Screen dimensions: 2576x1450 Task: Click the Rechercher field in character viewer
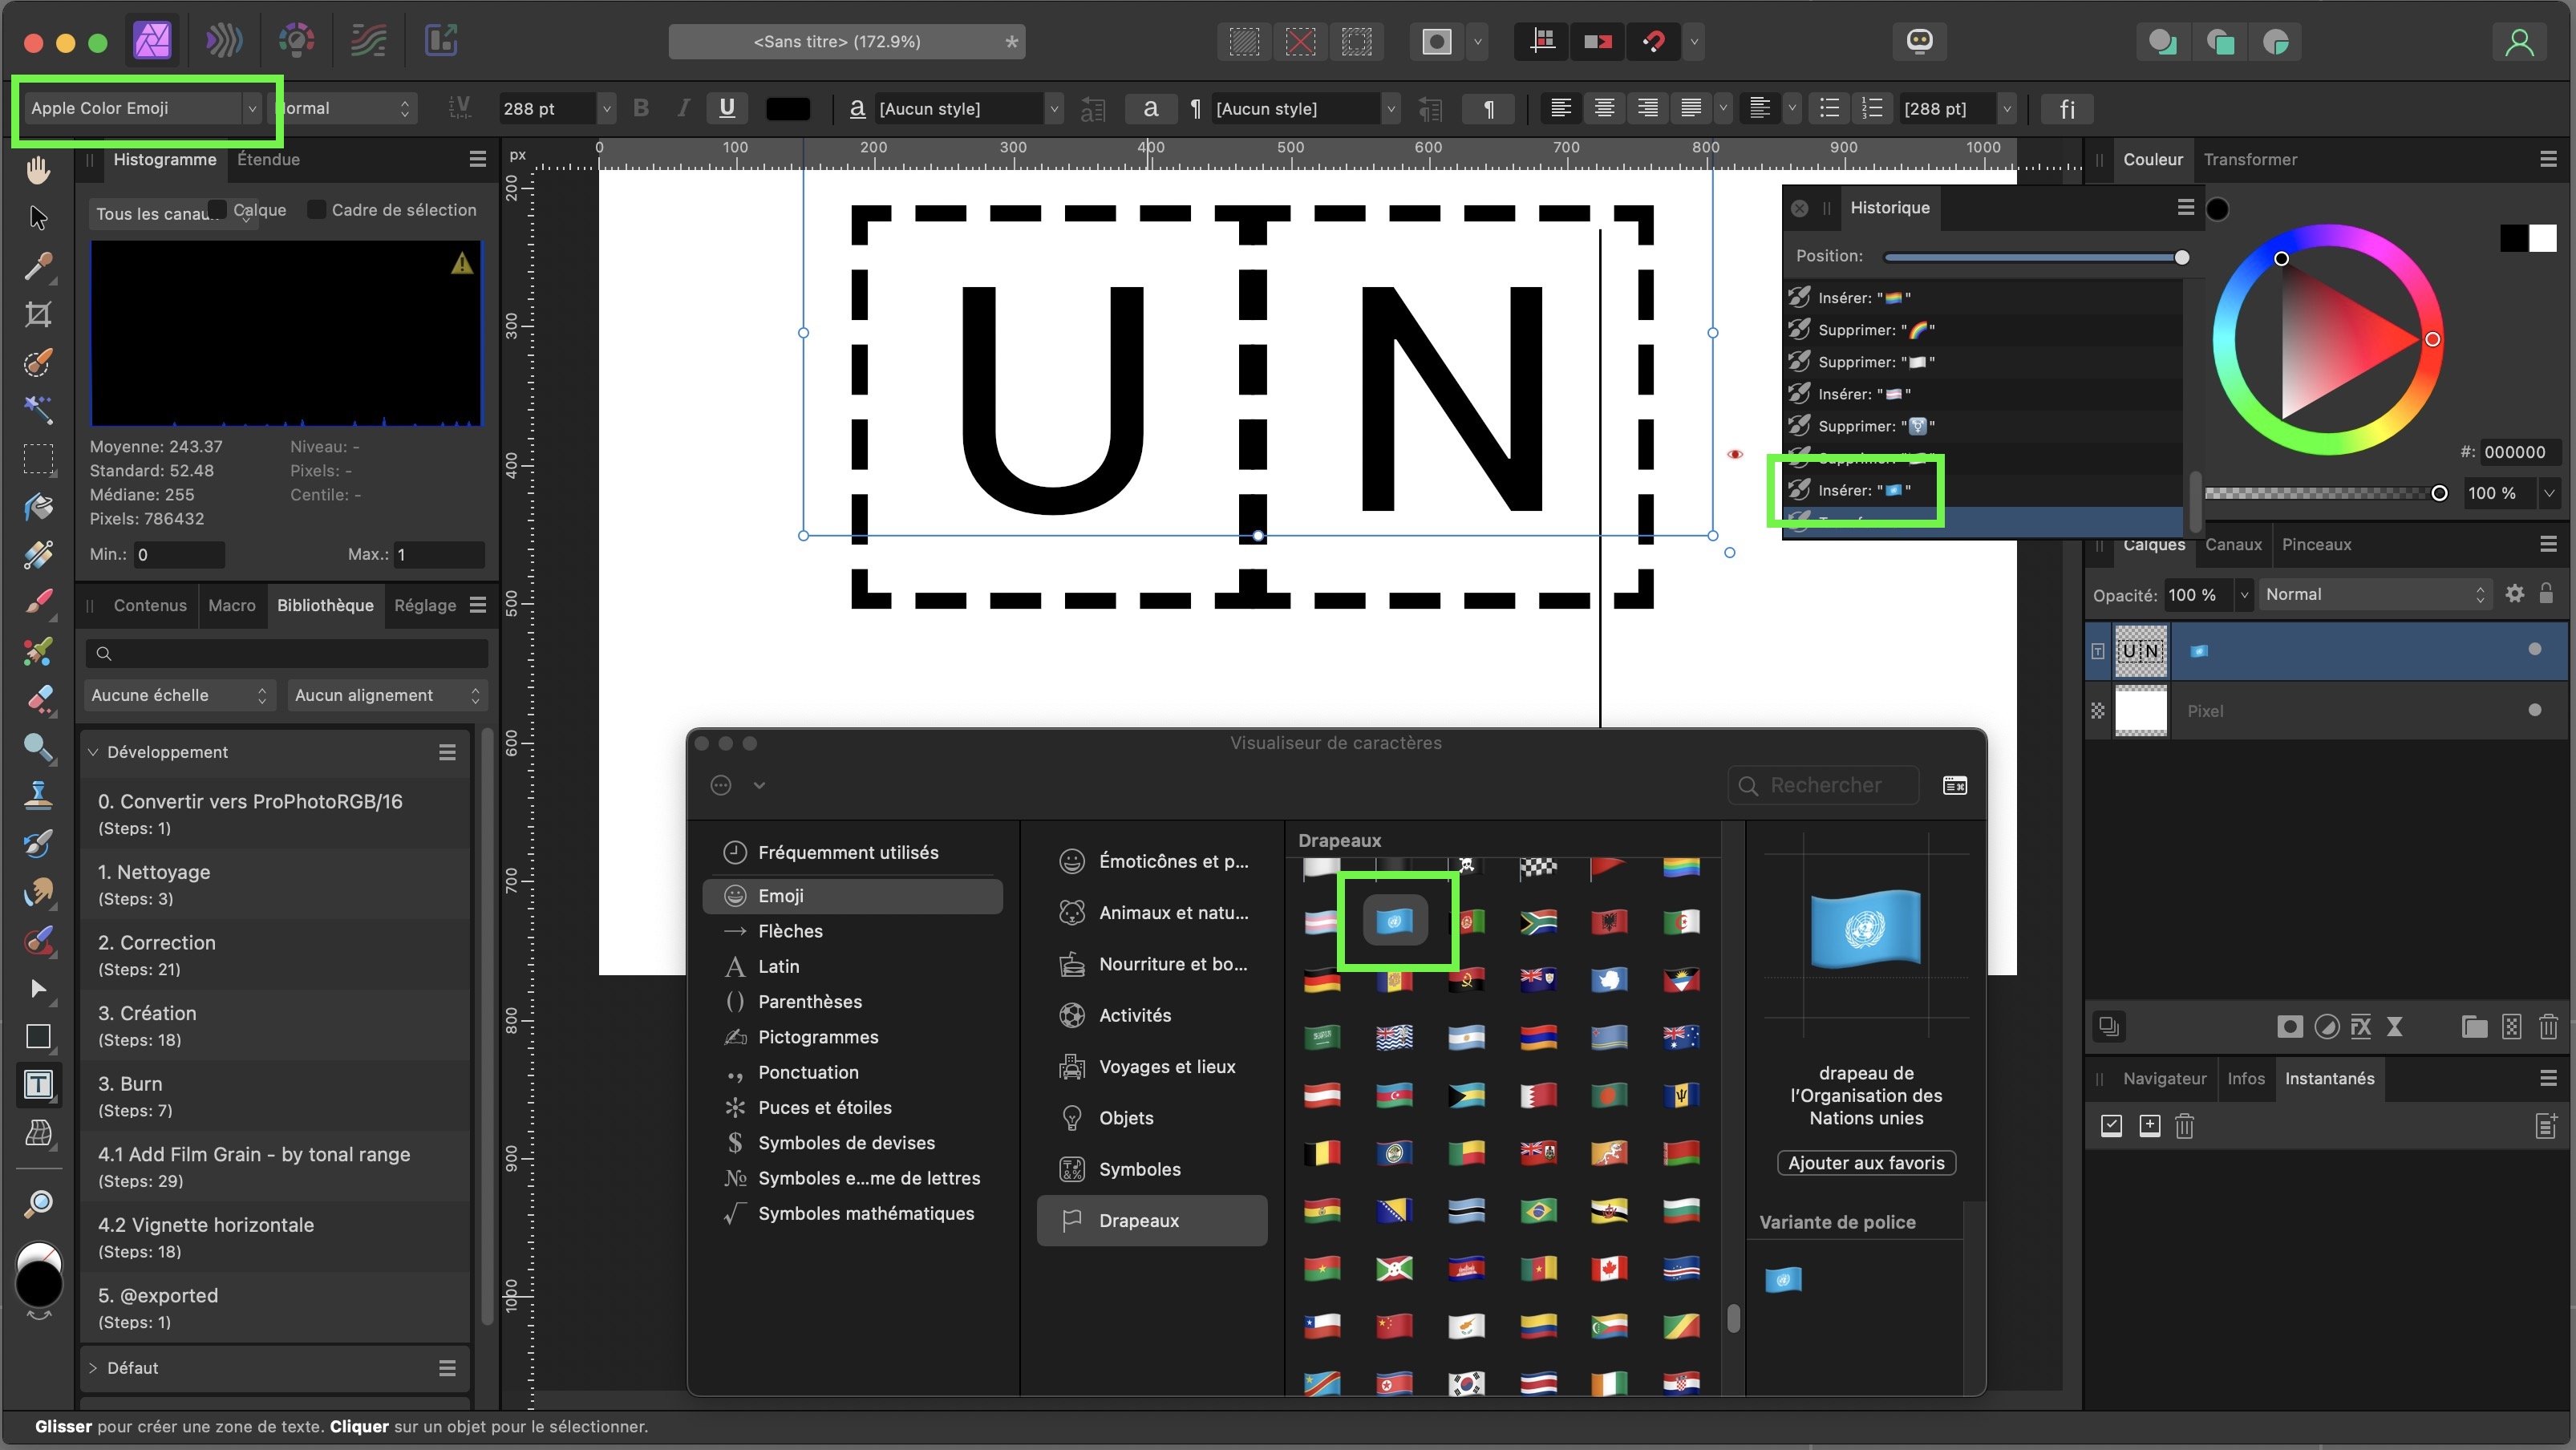pos(1824,785)
